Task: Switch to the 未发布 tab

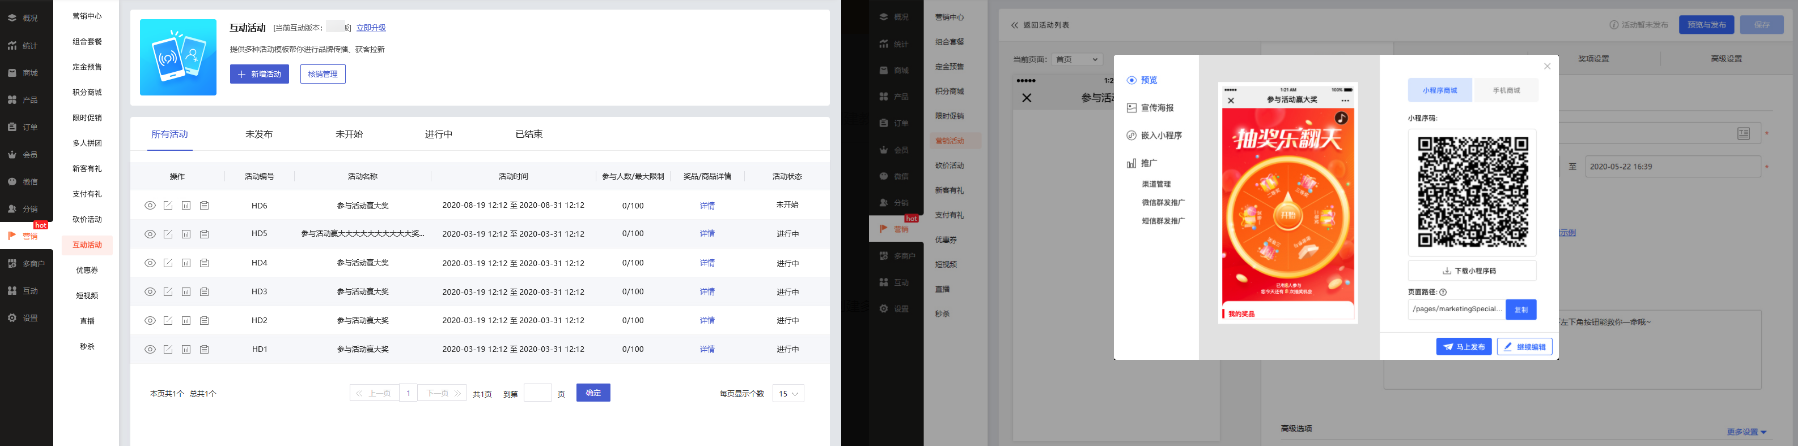Action: click(259, 134)
